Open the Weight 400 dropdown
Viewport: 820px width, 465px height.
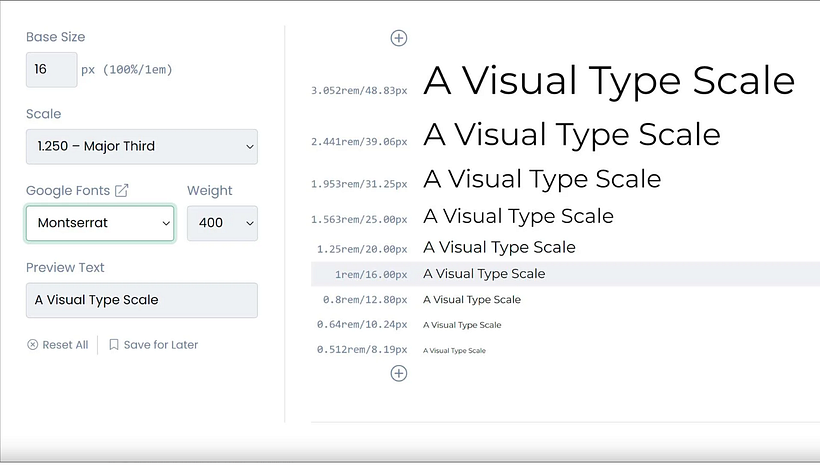[x=222, y=223]
